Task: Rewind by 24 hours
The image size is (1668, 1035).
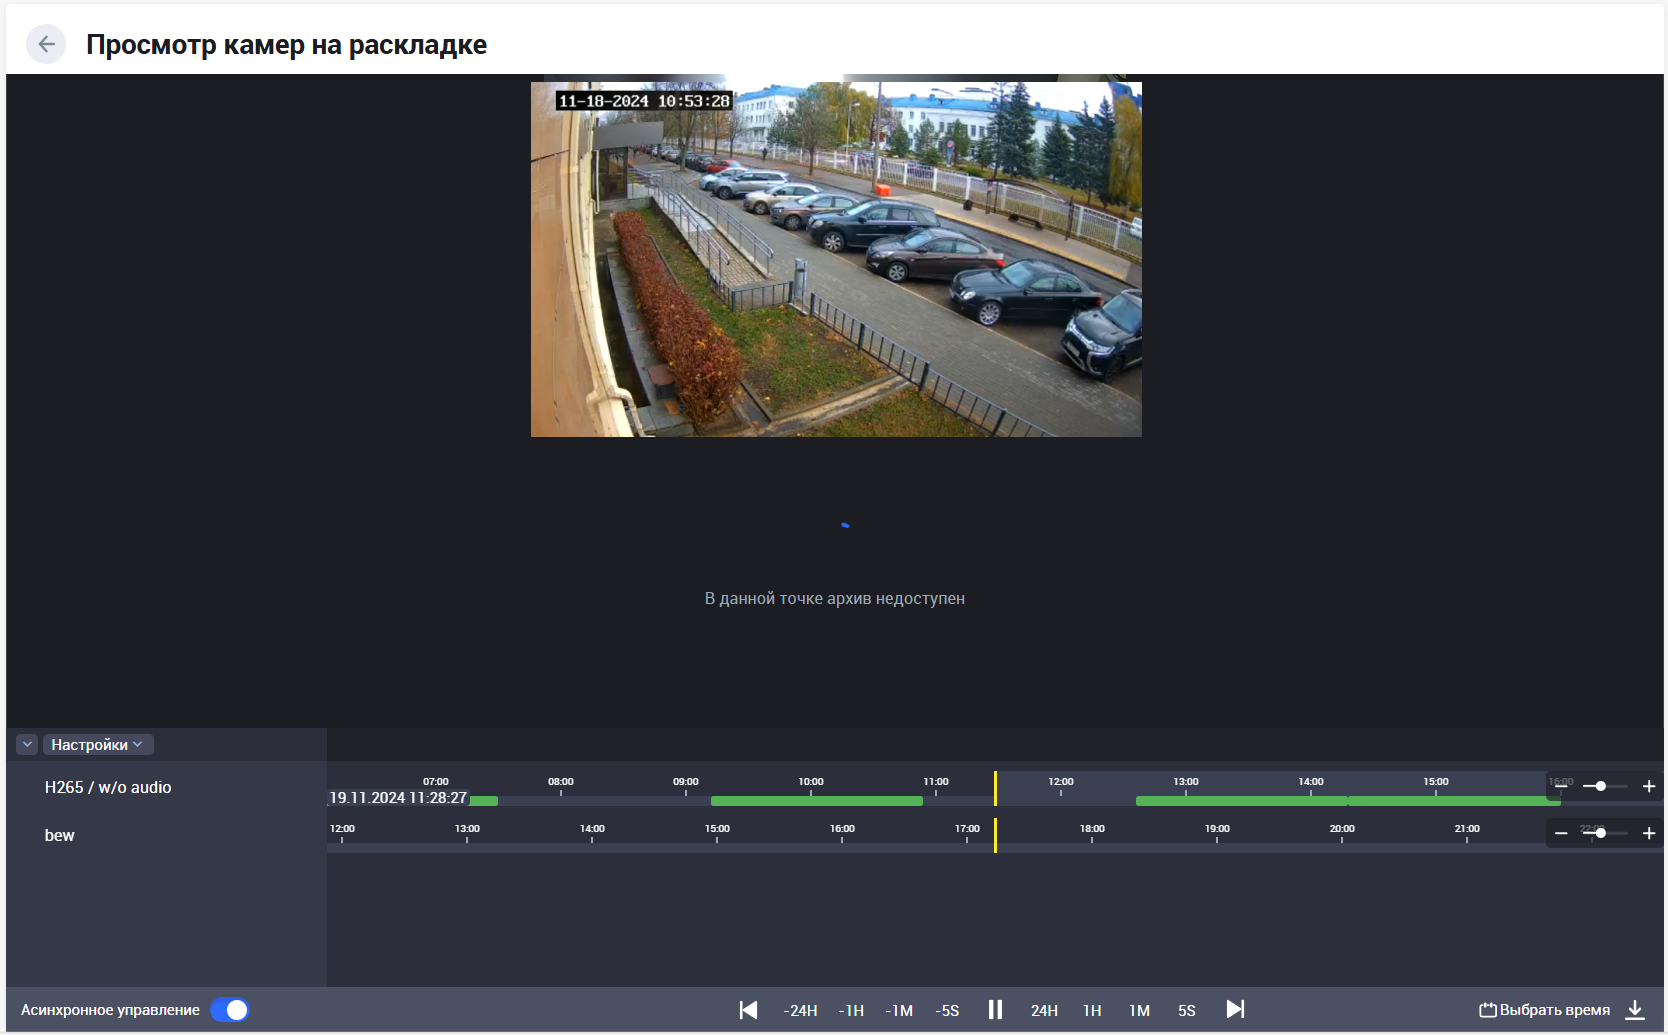Action: pos(800,1011)
